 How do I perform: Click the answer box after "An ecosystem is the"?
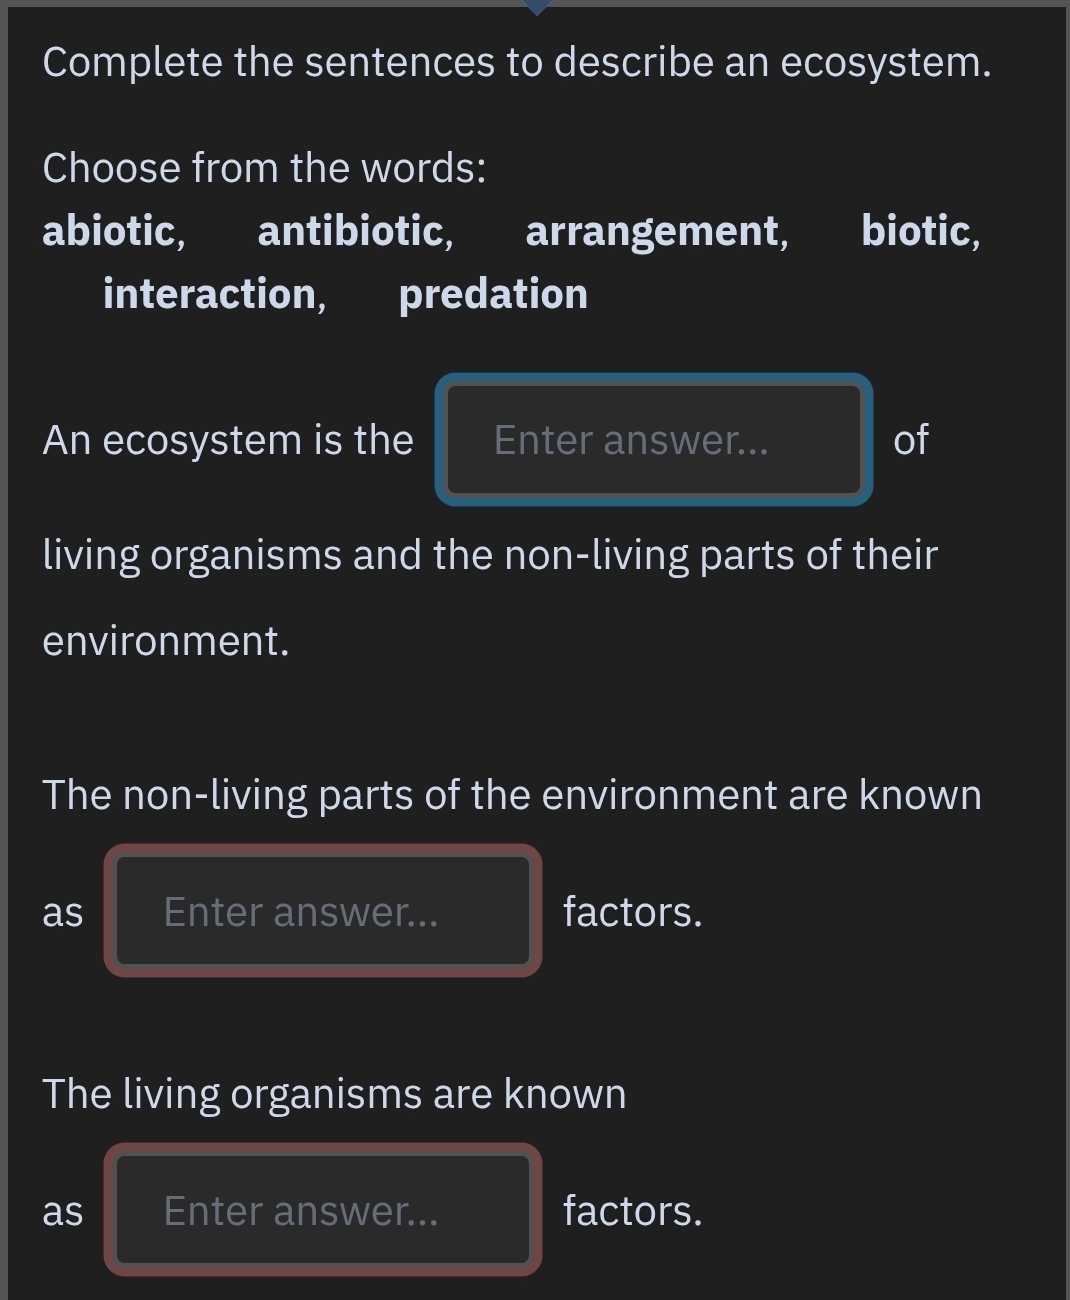(653, 440)
